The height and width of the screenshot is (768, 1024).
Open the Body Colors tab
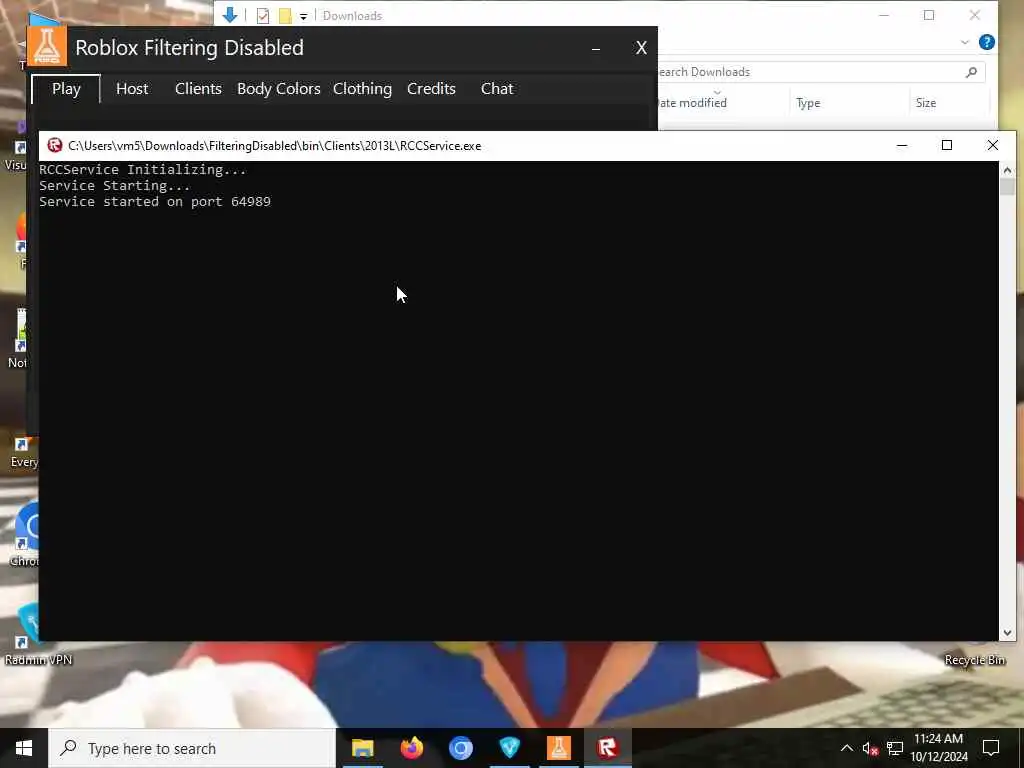(x=278, y=89)
